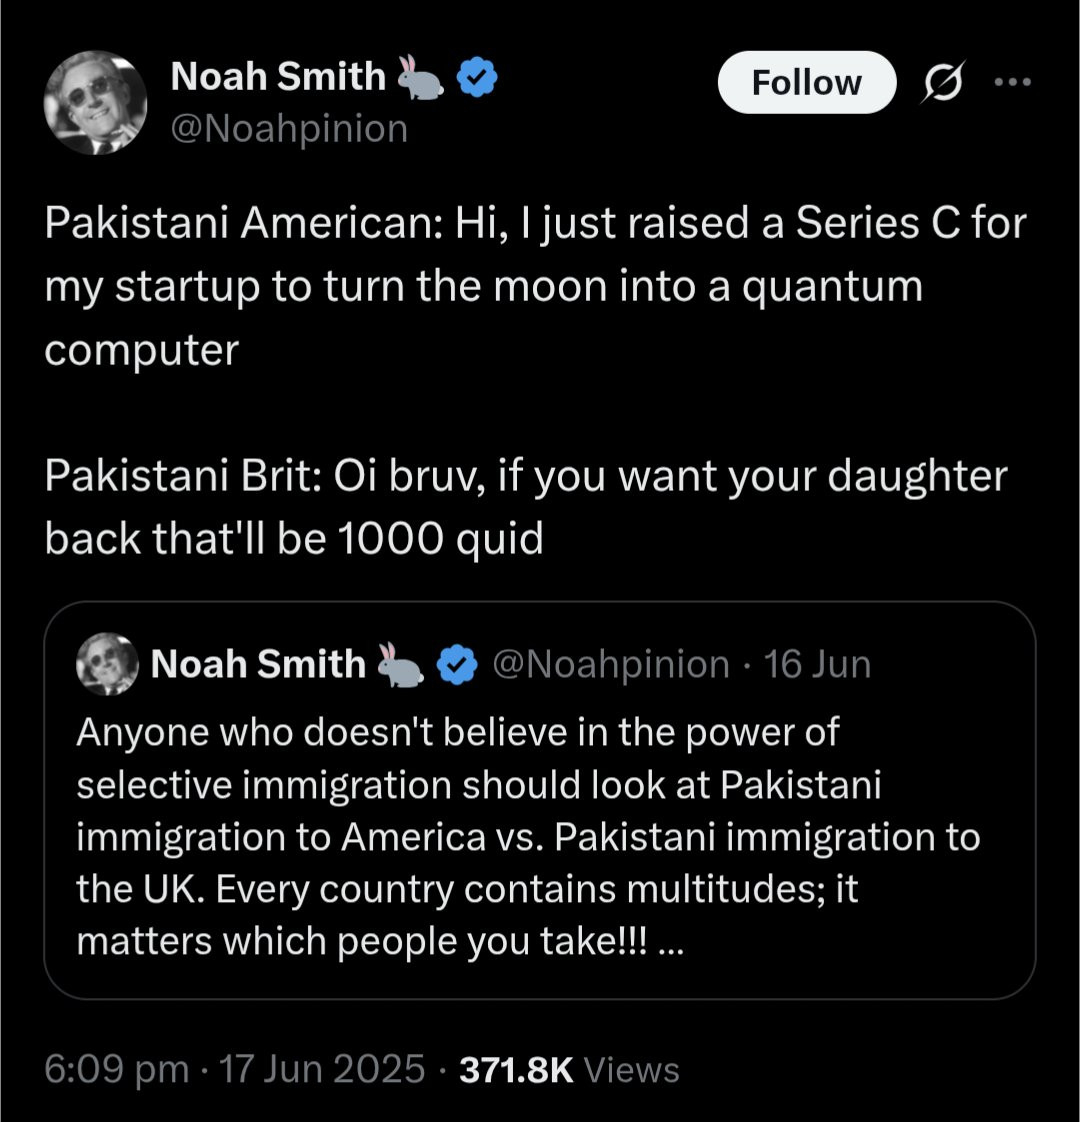Open the quoted tweet's 16 Jun date
The height and width of the screenshot is (1122, 1080).
tap(817, 665)
